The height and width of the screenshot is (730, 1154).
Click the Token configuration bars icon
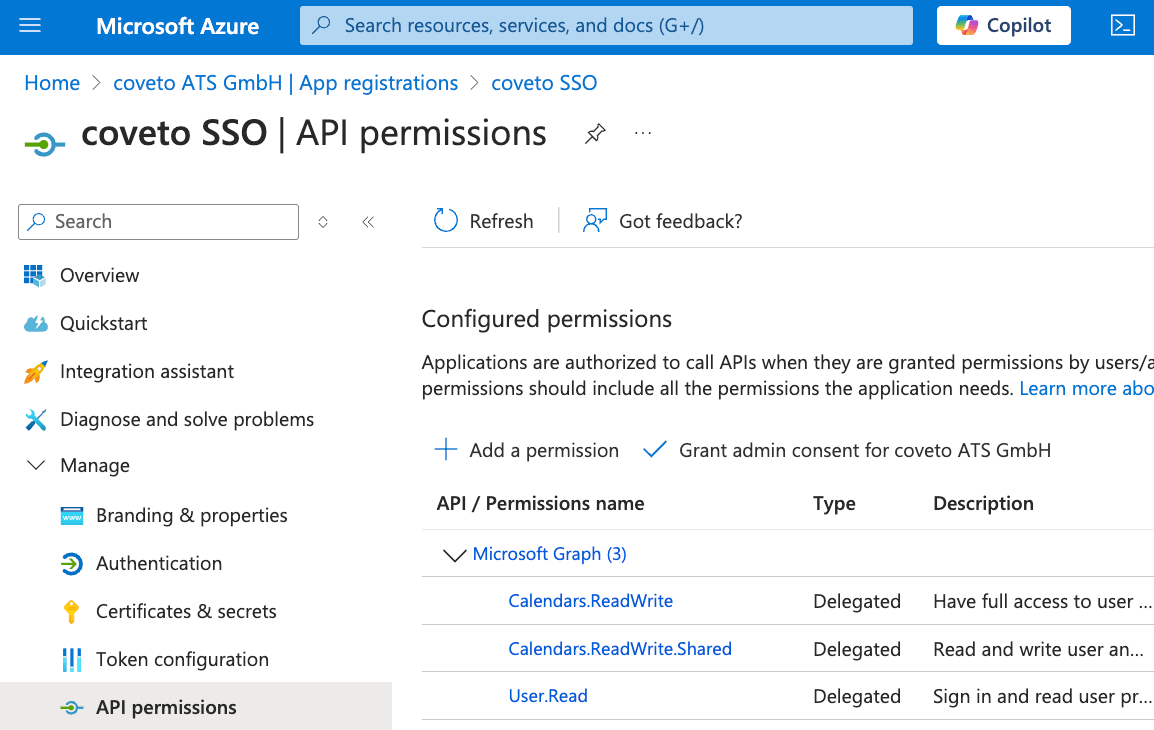click(x=71, y=659)
